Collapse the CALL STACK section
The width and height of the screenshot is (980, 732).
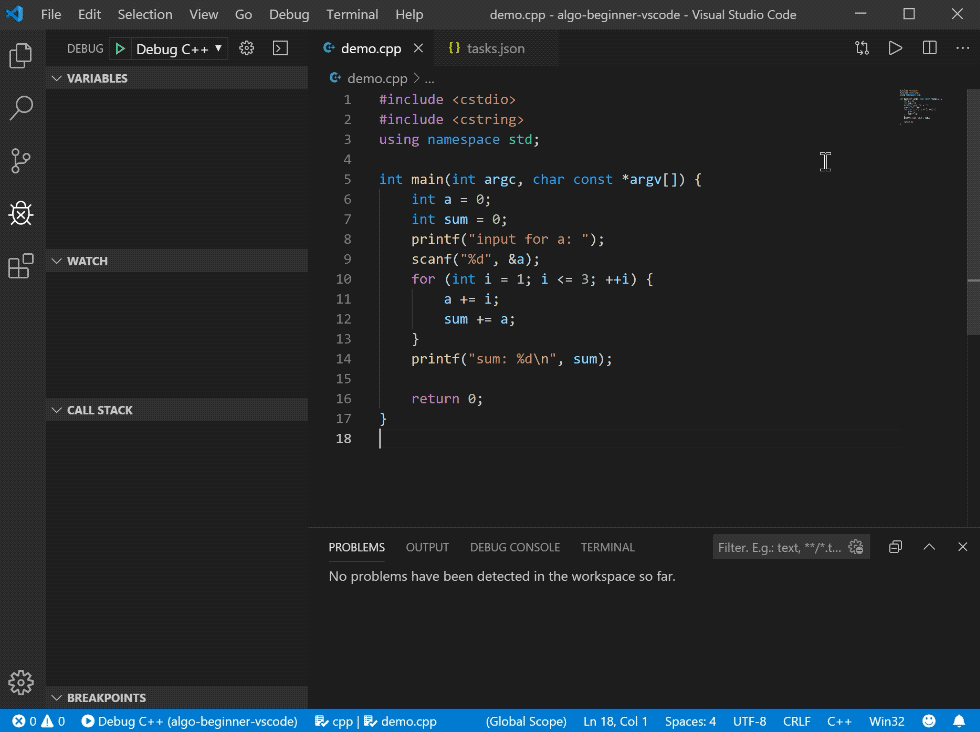(99, 410)
